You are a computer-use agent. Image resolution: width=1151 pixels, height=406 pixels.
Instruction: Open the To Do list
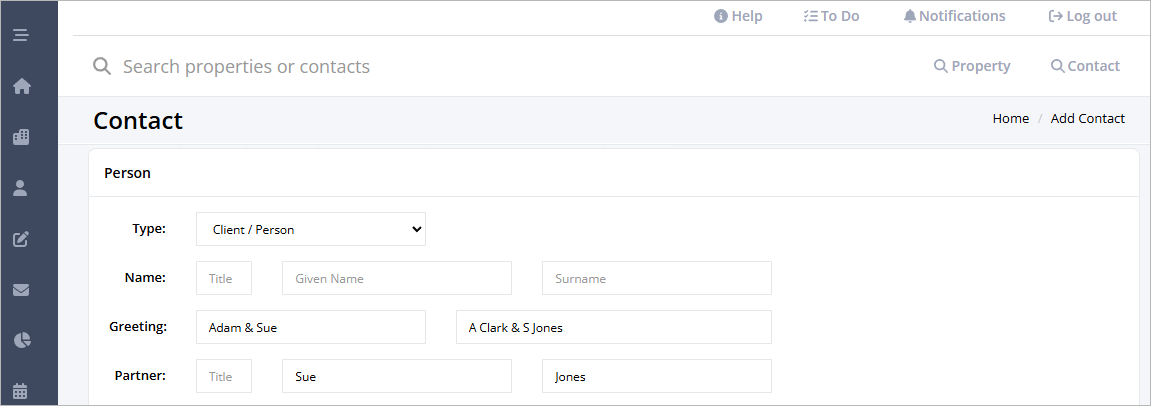click(832, 16)
